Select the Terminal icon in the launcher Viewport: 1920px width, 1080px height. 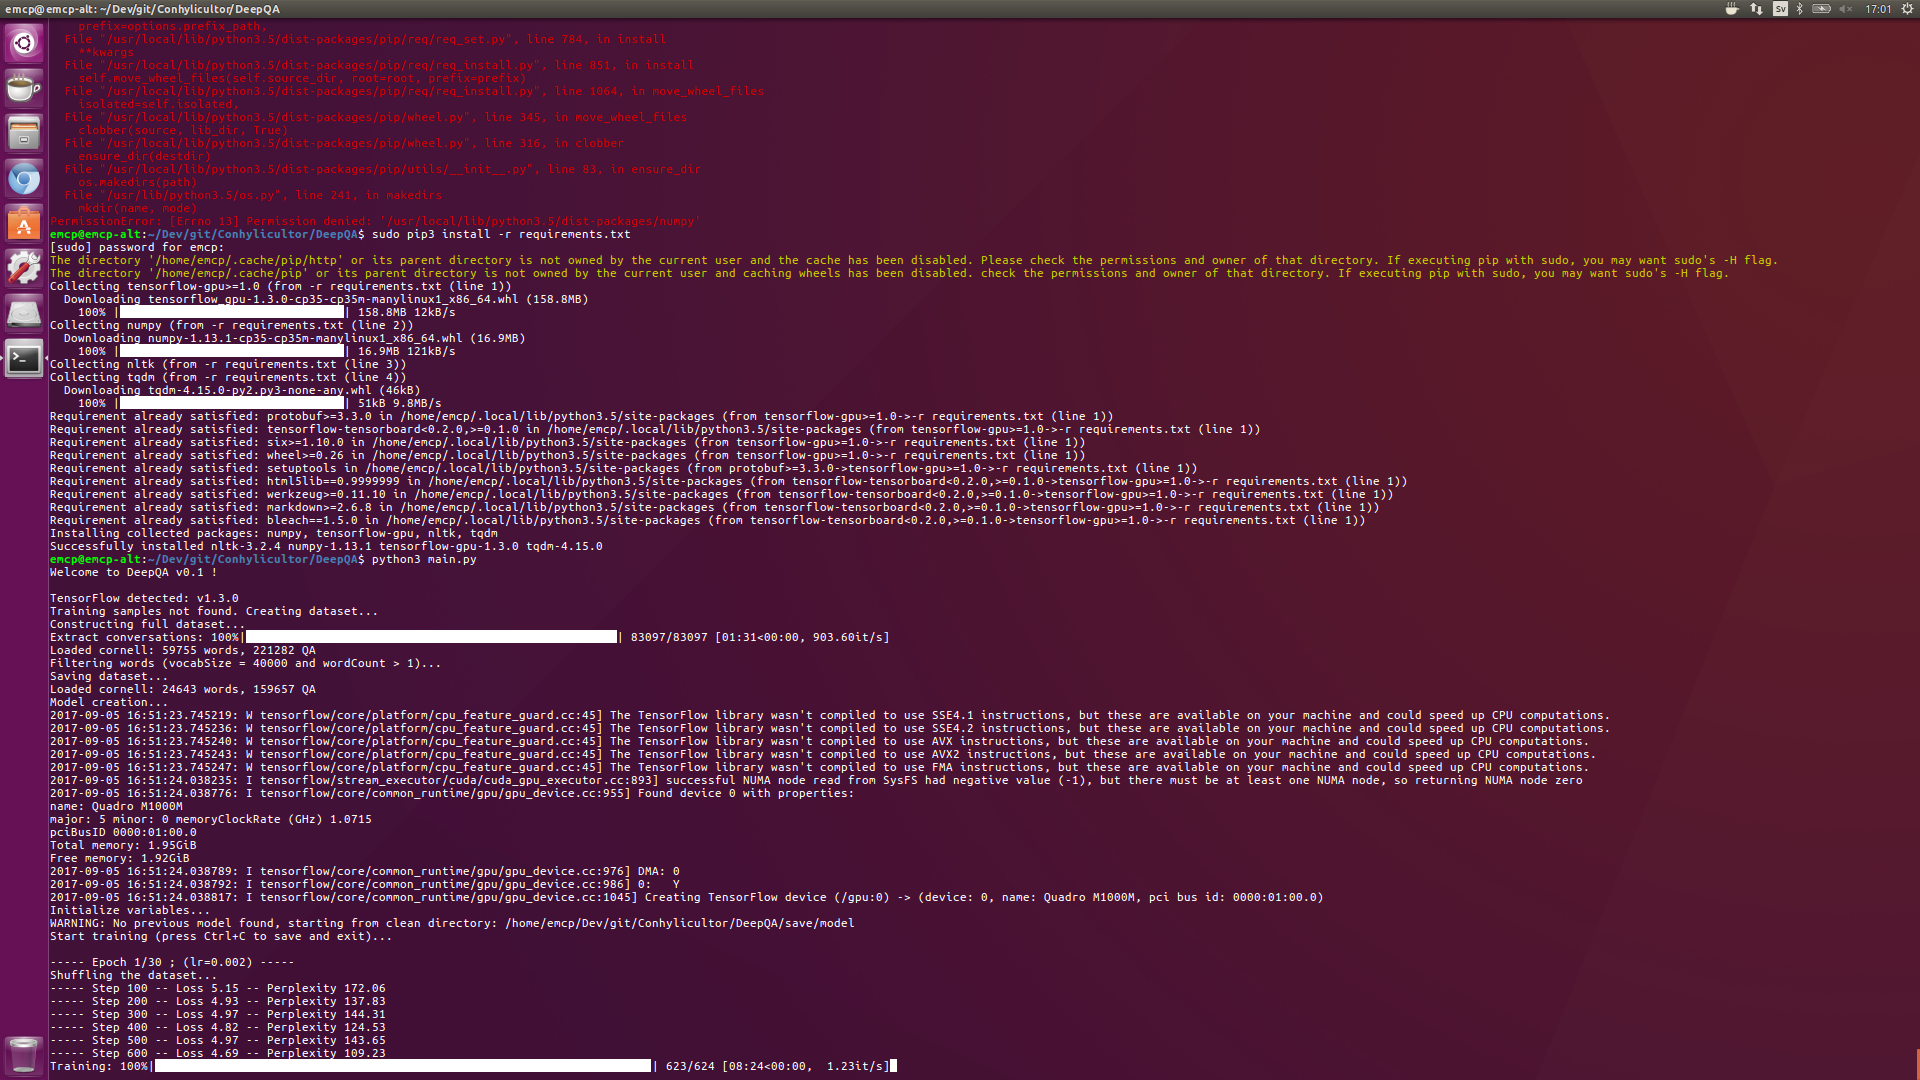coord(23,357)
